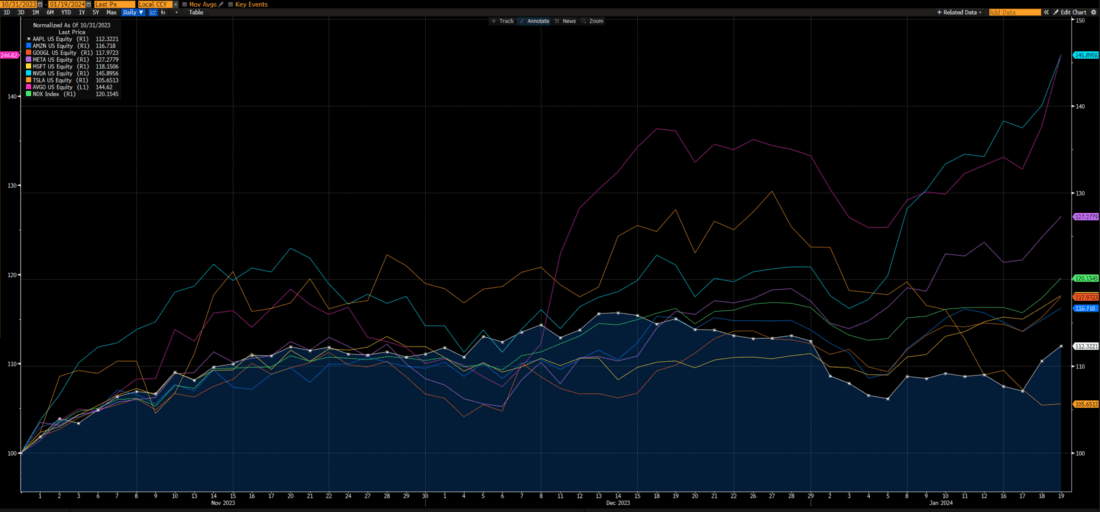
Task: Open the Daily periodicity dropdown
Action: pos(133,13)
